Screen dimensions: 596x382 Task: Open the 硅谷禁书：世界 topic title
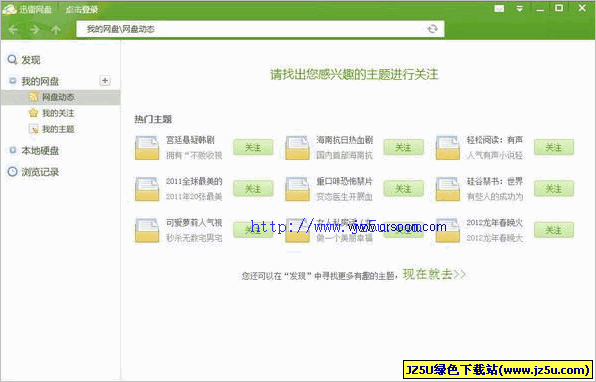[495, 181]
